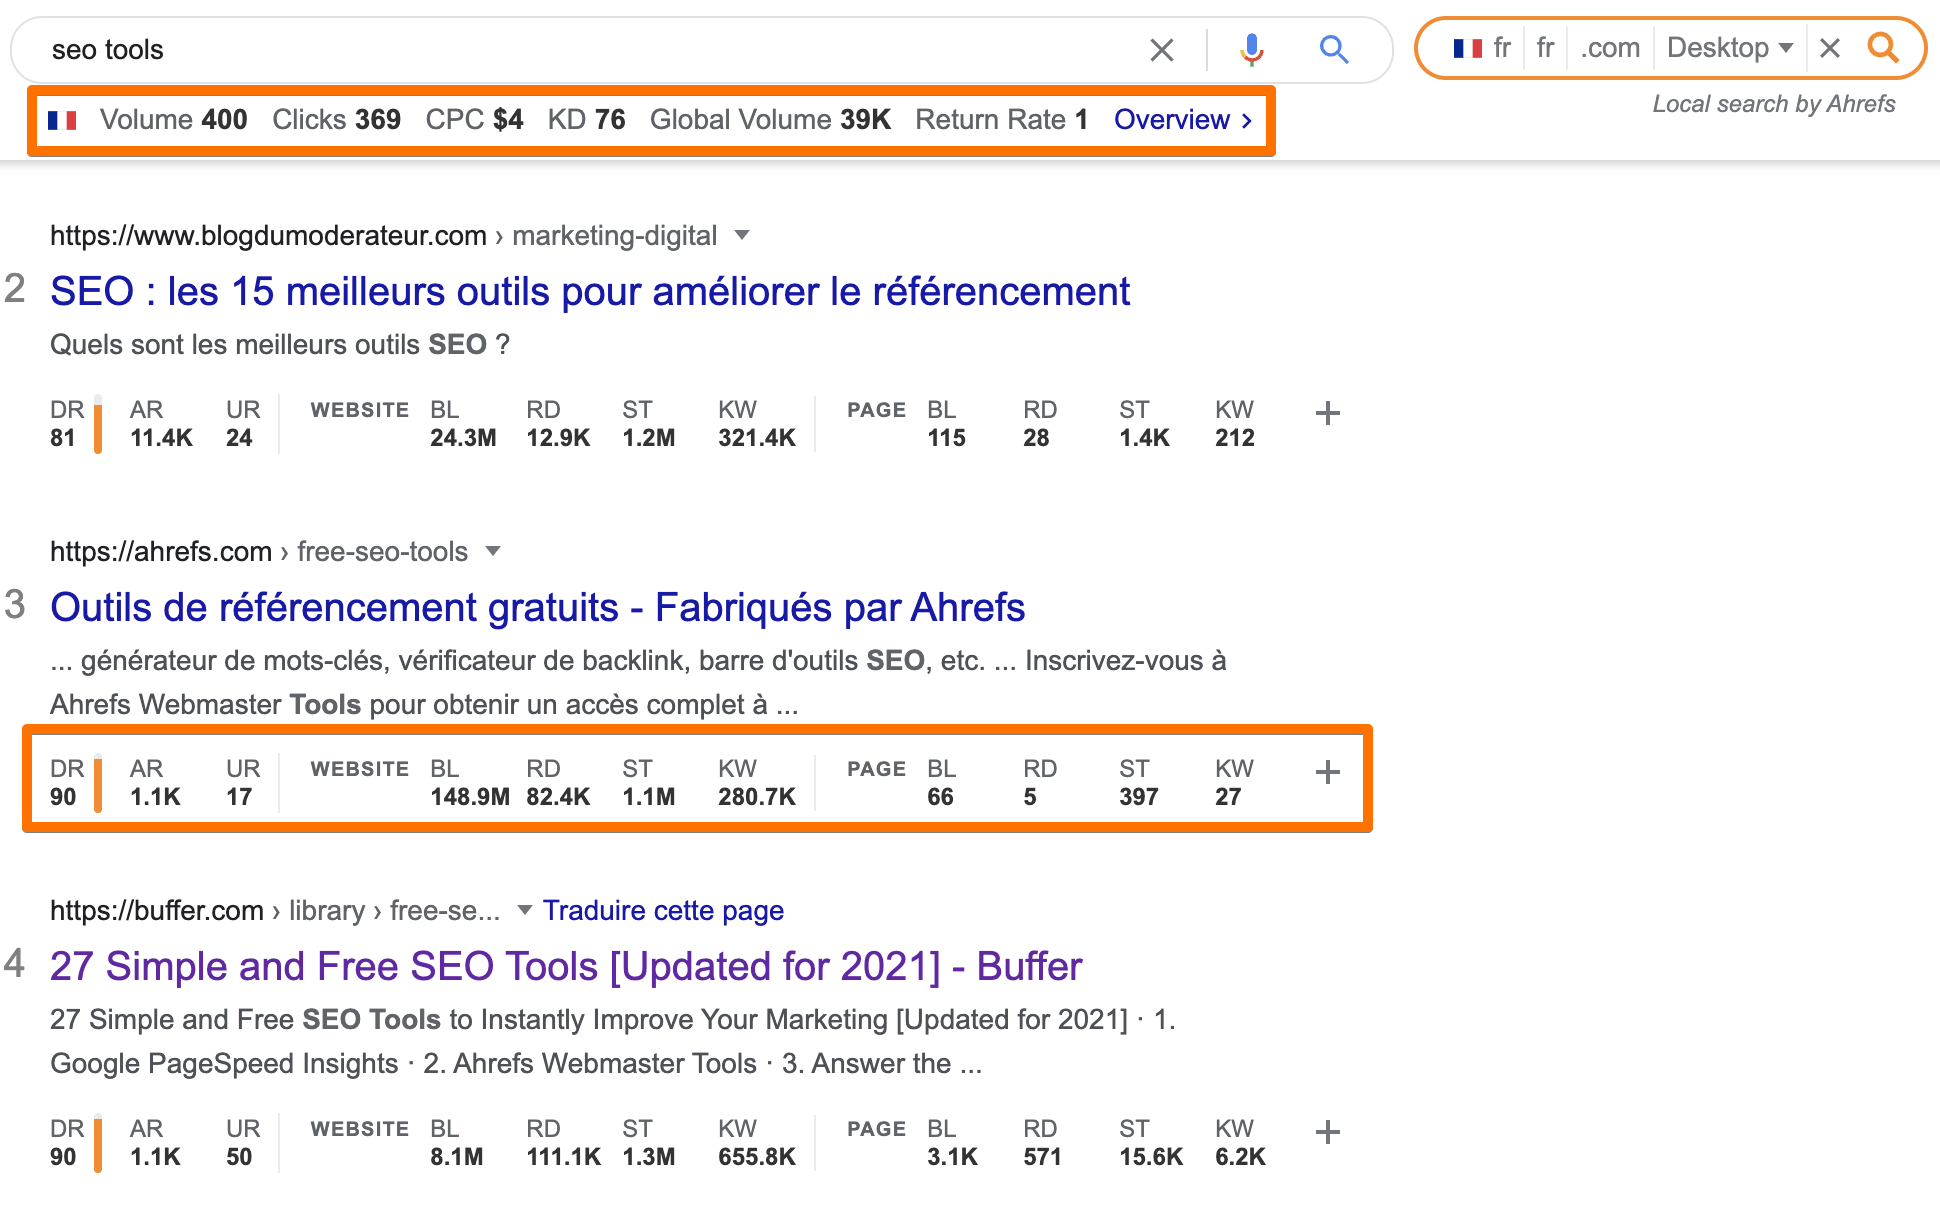Select the Return Rate 1 metric
This screenshot has width=1940, height=1210.
pos(1001,120)
